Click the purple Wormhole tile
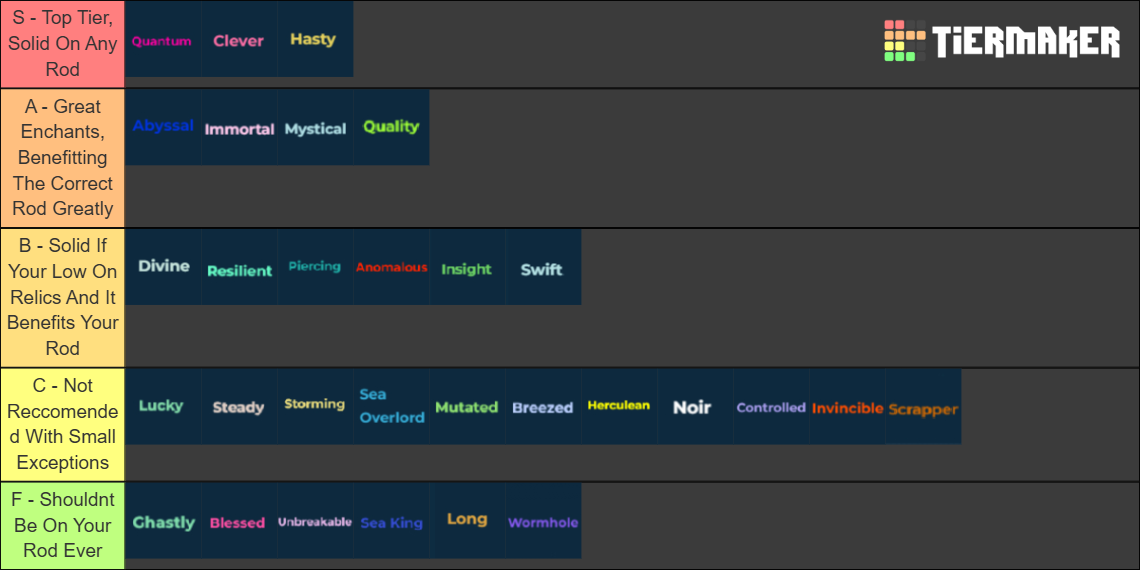The width and height of the screenshot is (1140, 570). [543, 521]
